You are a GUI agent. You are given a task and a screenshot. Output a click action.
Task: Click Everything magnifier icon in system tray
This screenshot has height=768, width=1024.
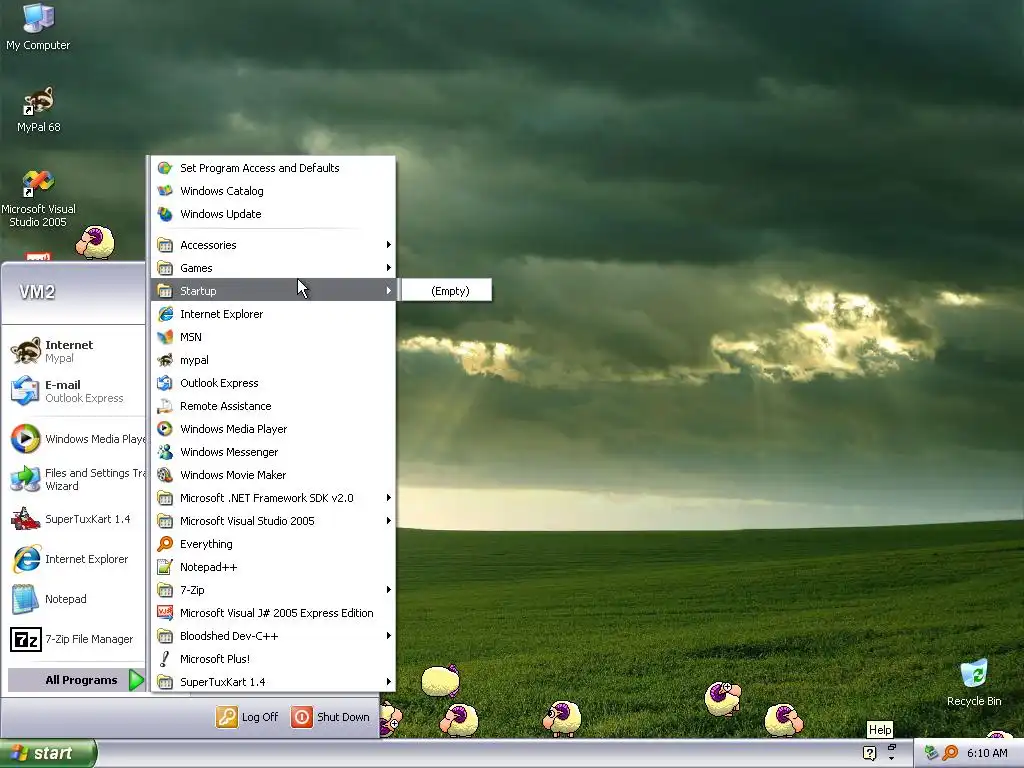click(x=950, y=753)
